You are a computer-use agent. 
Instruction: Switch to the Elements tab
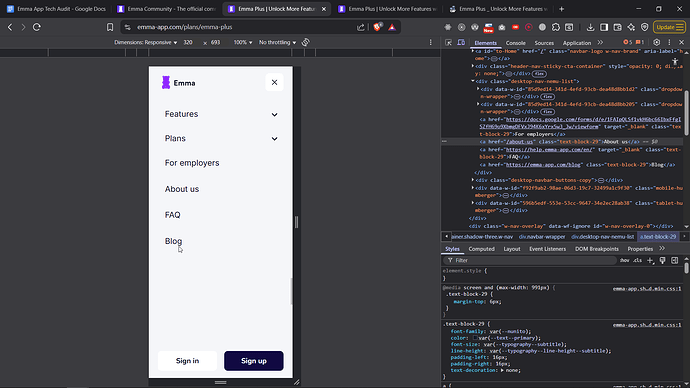coord(485,43)
